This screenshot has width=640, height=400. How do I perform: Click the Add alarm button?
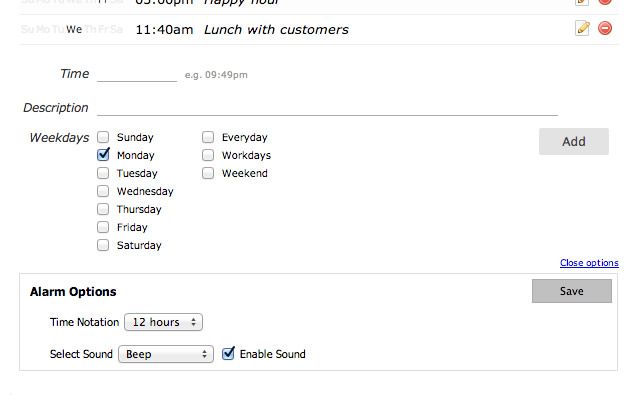573,142
